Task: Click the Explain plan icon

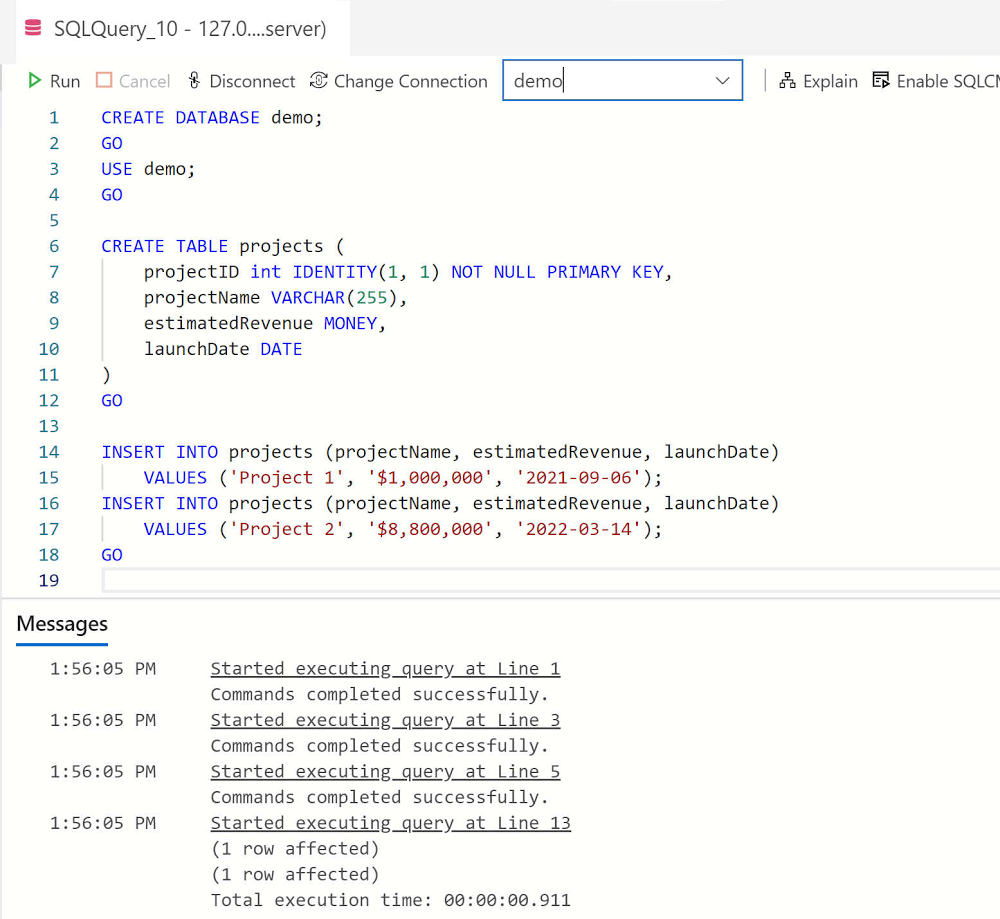Action: pos(787,81)
